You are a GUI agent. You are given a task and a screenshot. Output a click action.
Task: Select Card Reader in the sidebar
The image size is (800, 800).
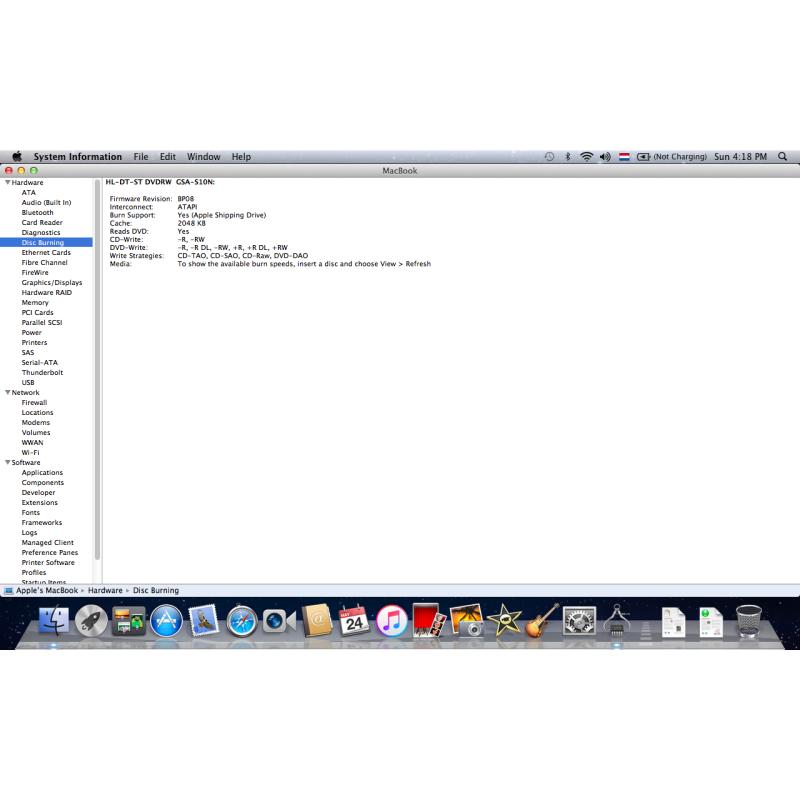(x=42, y=222)
